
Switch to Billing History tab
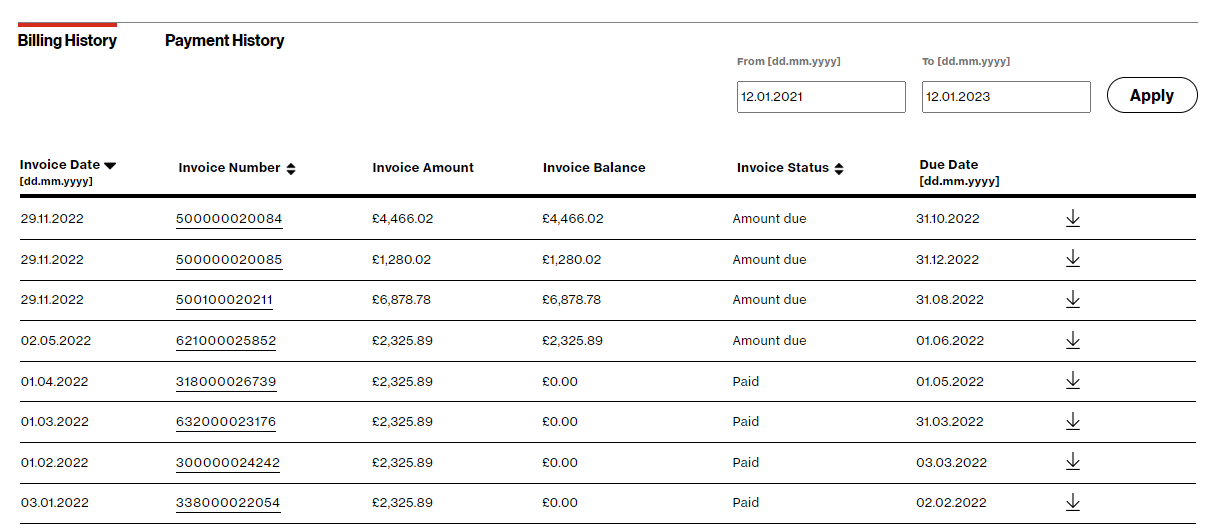[67, 41]
